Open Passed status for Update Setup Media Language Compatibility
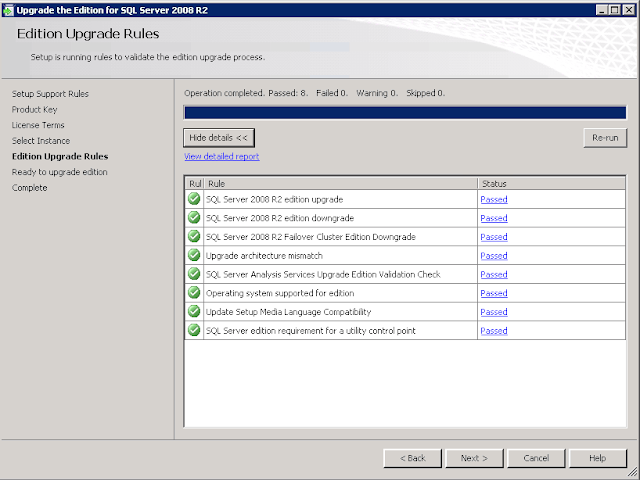 (494, 312)
